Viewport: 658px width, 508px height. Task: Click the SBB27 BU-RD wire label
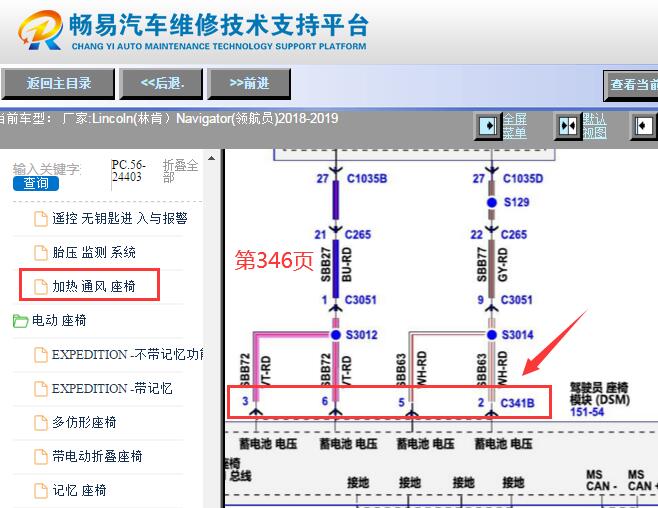[x=336, y=264]
